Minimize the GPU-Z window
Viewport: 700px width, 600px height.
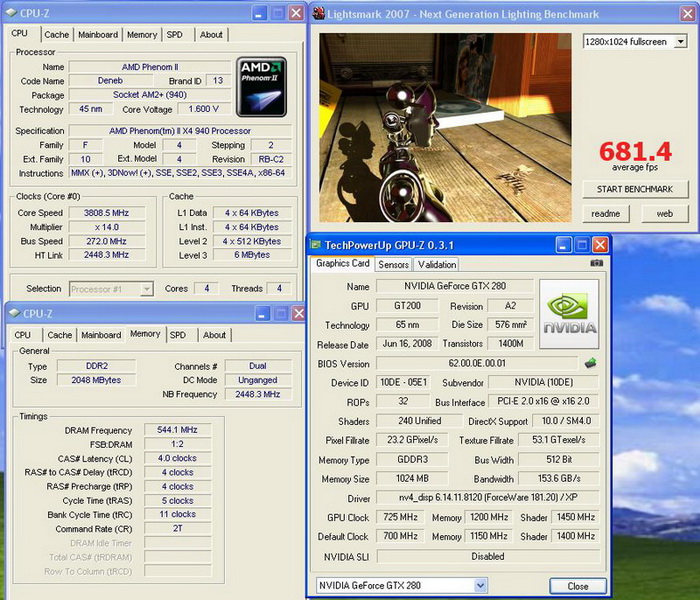[563, 245]
